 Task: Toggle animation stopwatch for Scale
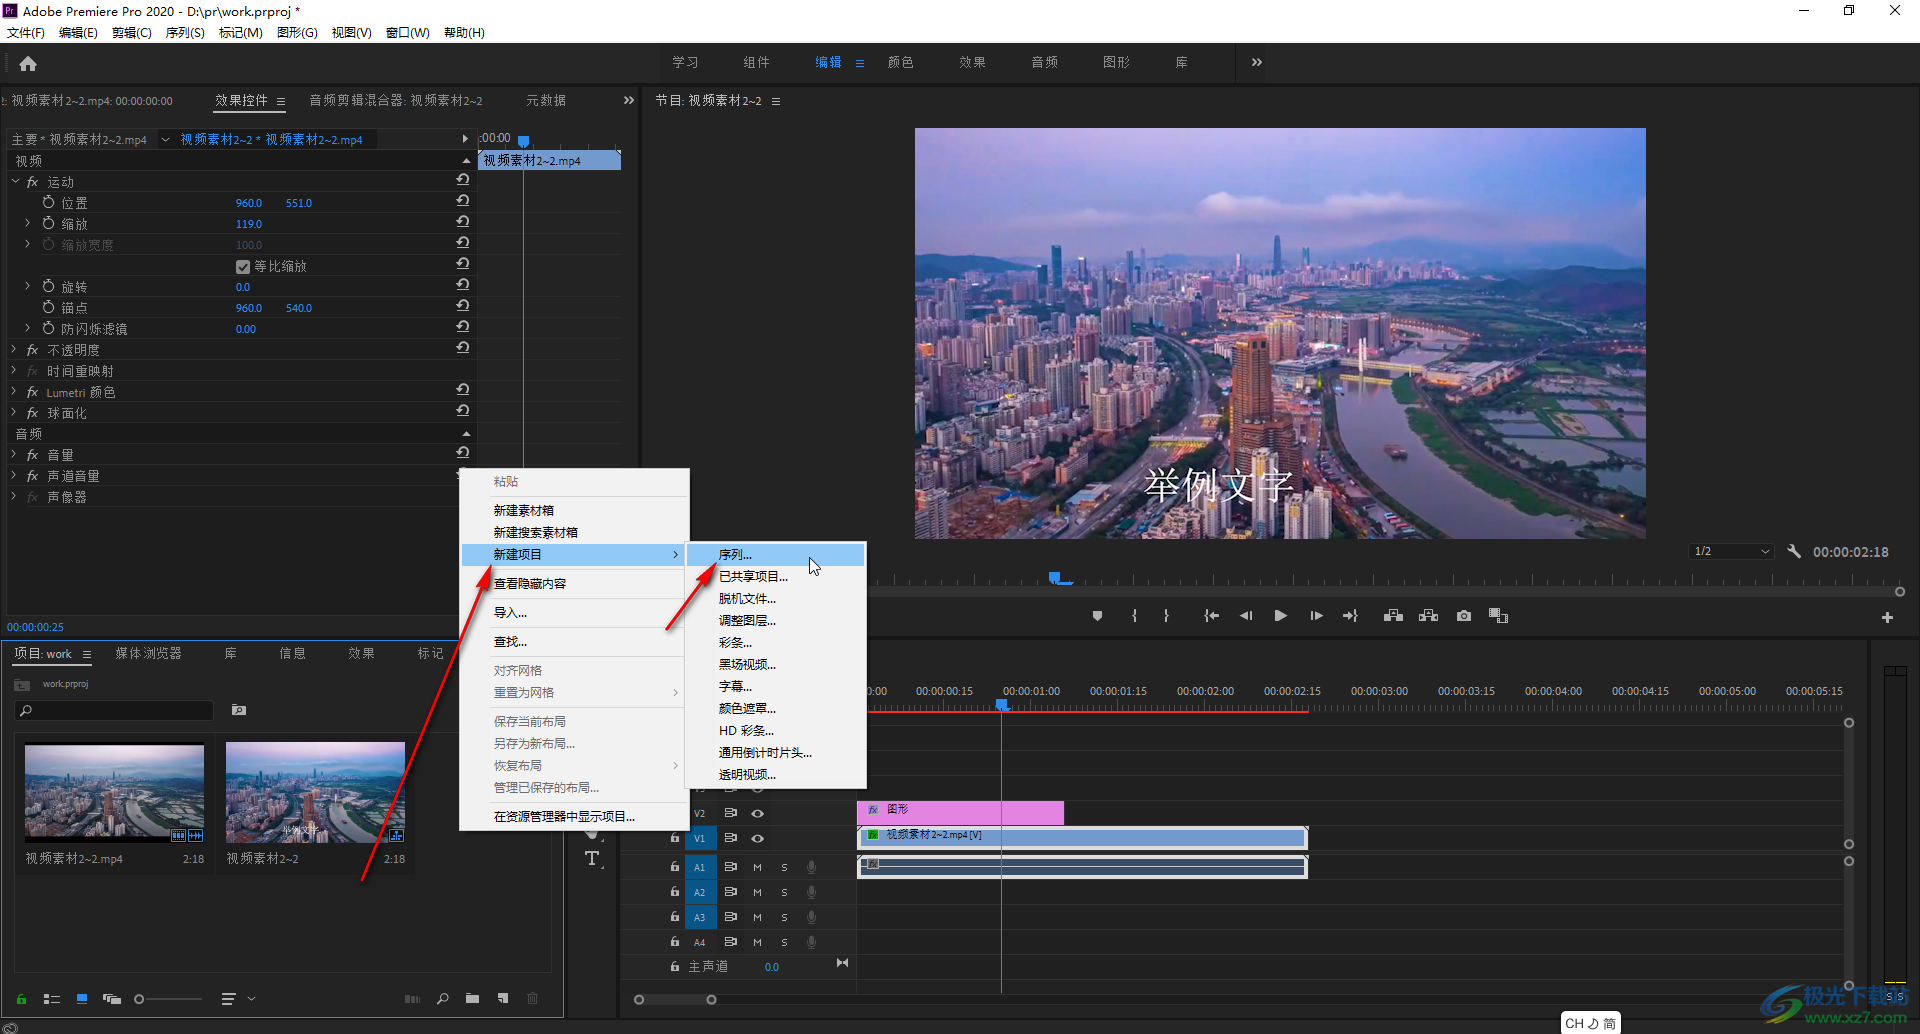(x=48, y=223)
